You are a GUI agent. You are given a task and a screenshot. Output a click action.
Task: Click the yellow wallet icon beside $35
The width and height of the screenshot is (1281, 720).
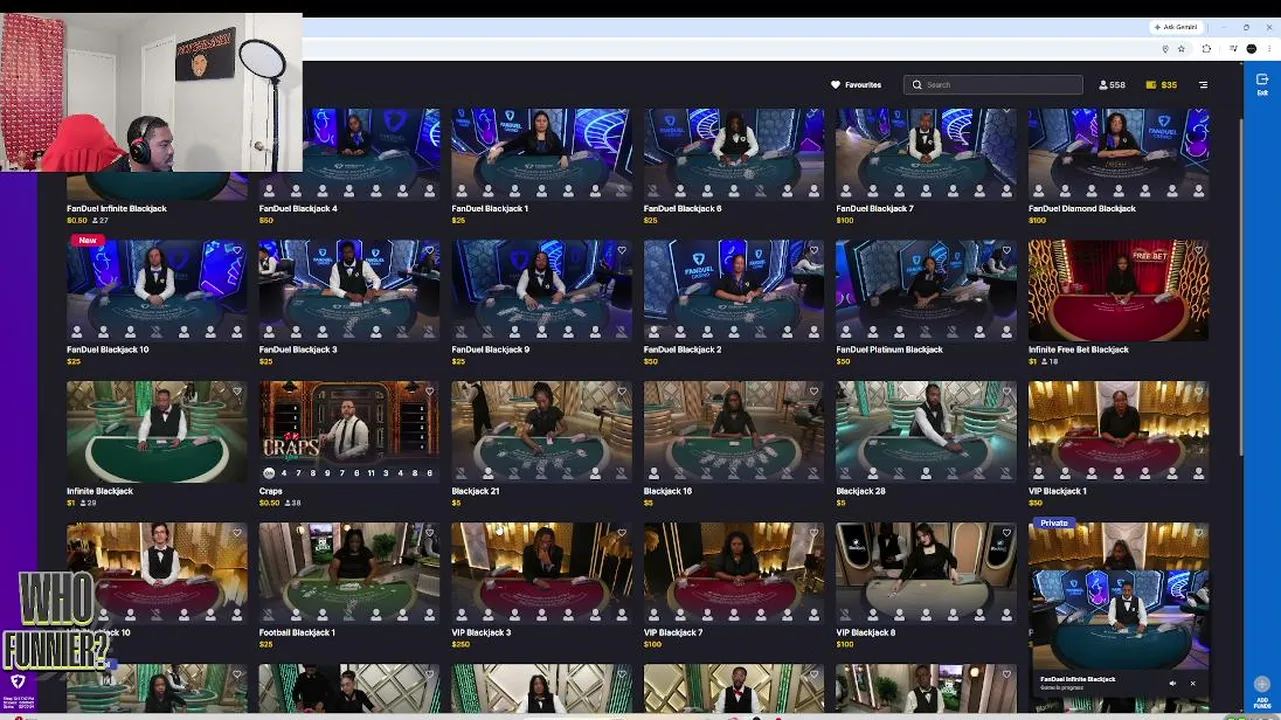pyautogui.click(x=1151, y=85)
